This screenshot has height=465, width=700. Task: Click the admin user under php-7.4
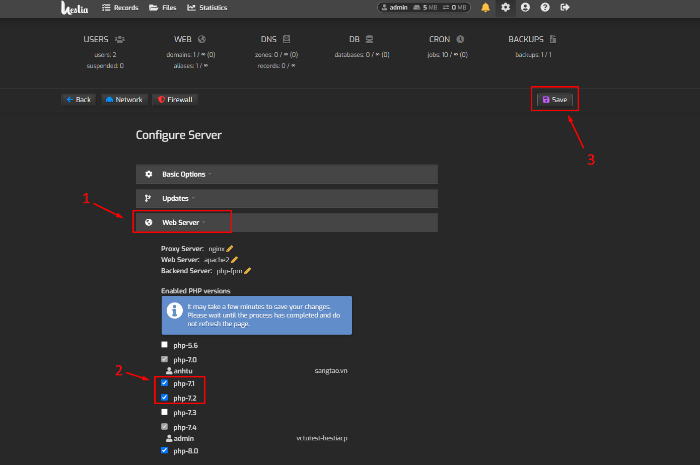(x=179, y=439)
